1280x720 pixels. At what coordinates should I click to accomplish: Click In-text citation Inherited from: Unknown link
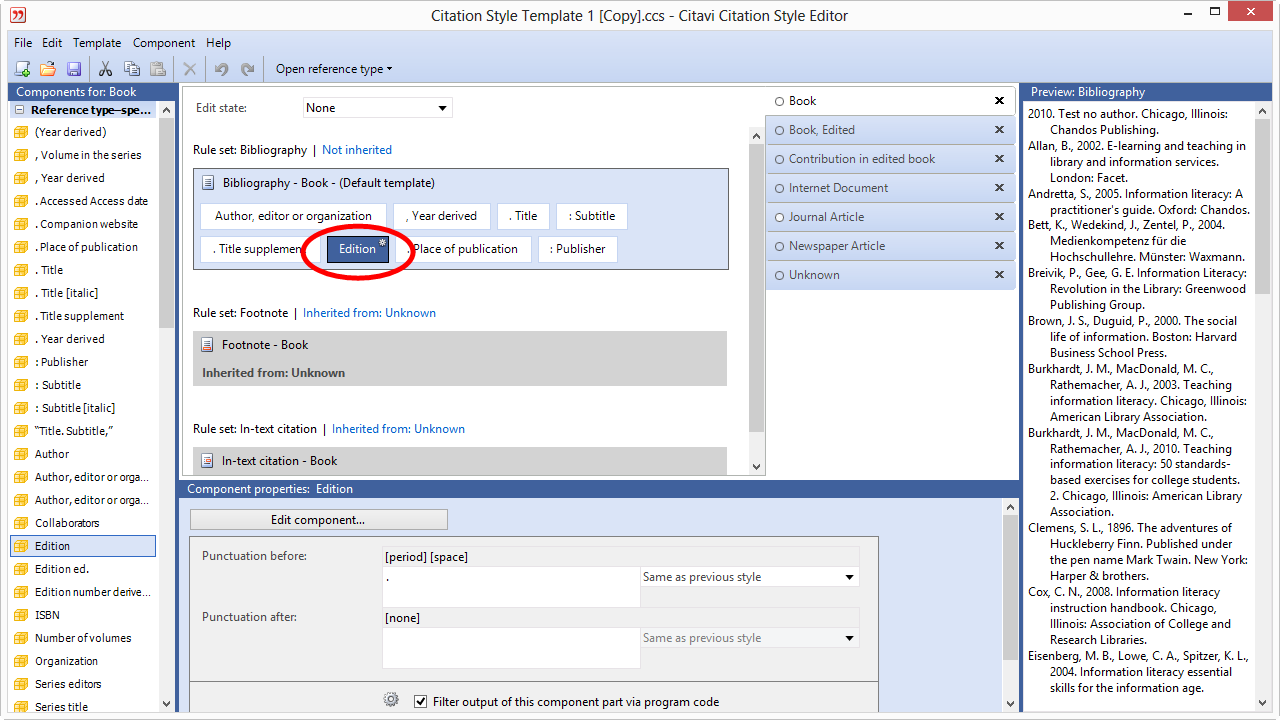[398, 429]
